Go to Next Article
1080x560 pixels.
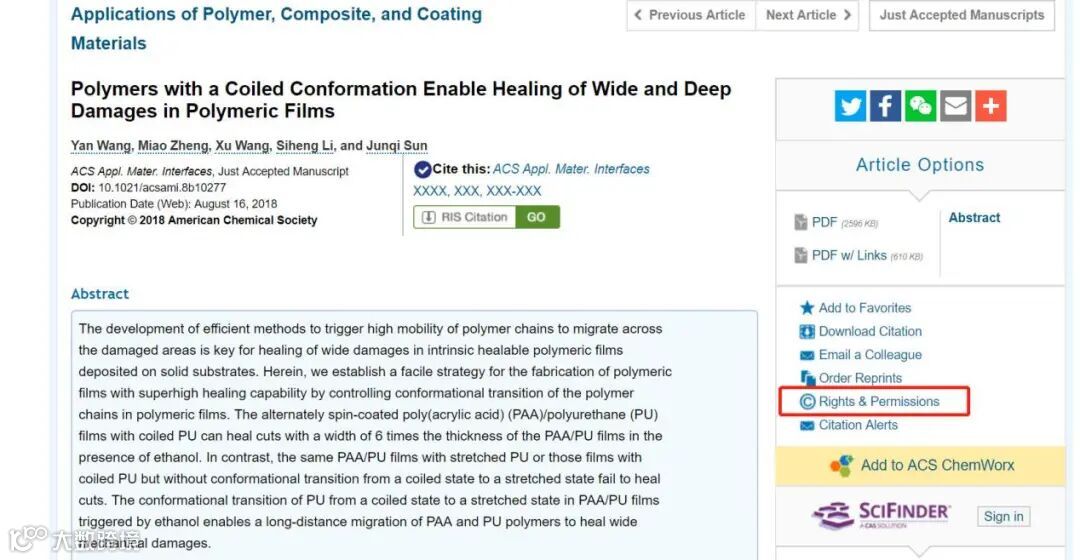click(808, 15)
